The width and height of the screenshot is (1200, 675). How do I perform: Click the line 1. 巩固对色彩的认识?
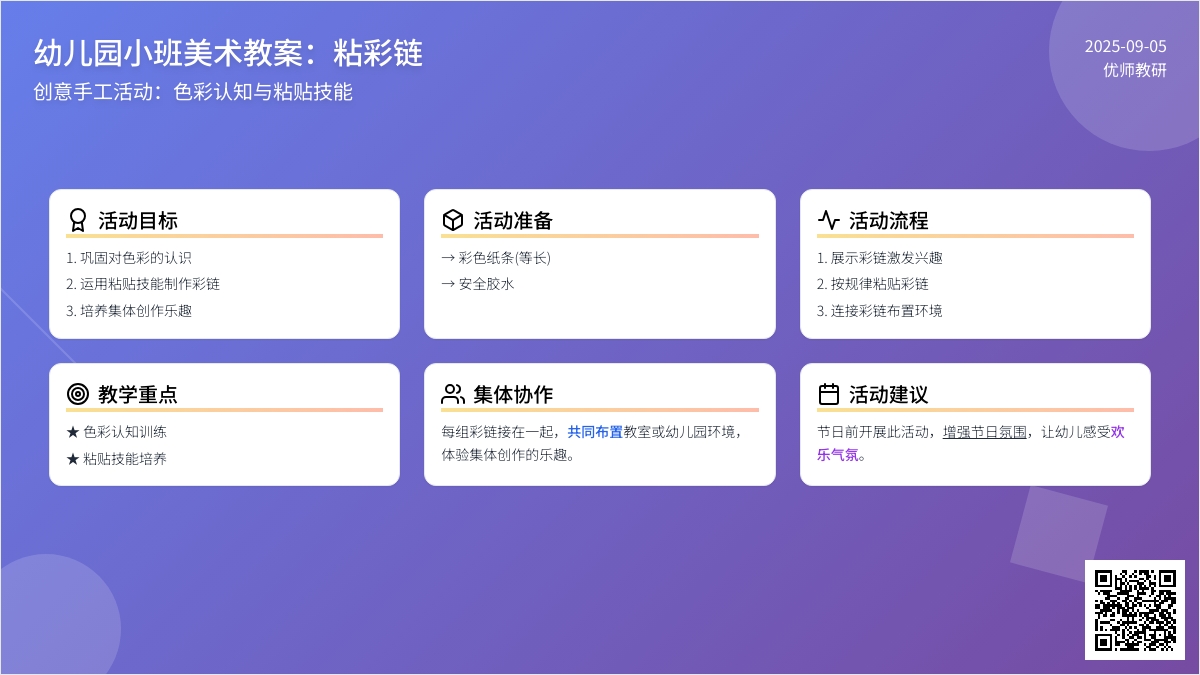(129, 258)
